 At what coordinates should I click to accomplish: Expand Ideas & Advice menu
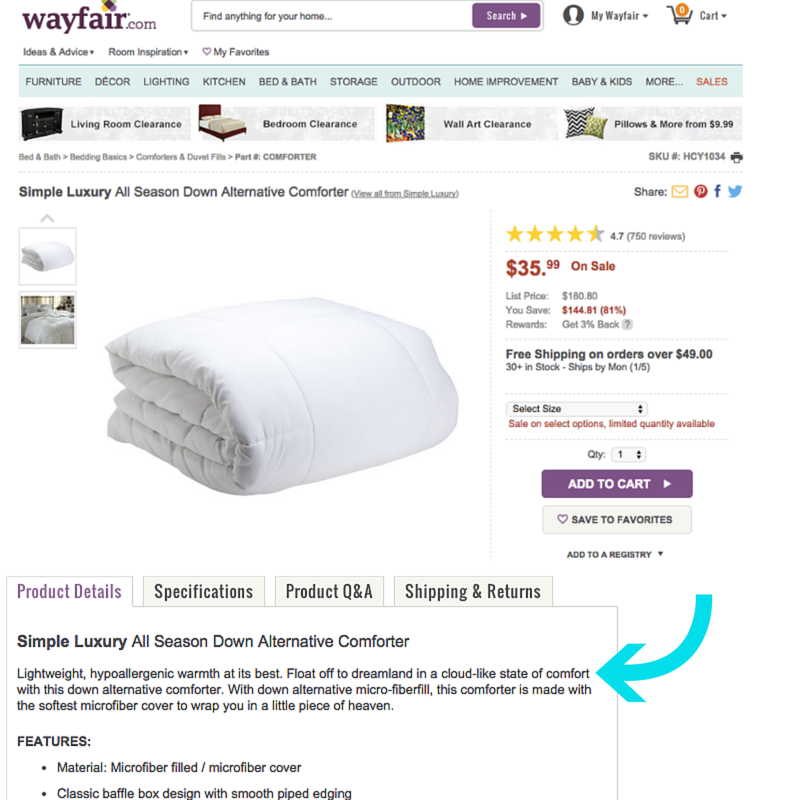pyautogui.click(x=58, y=52)
